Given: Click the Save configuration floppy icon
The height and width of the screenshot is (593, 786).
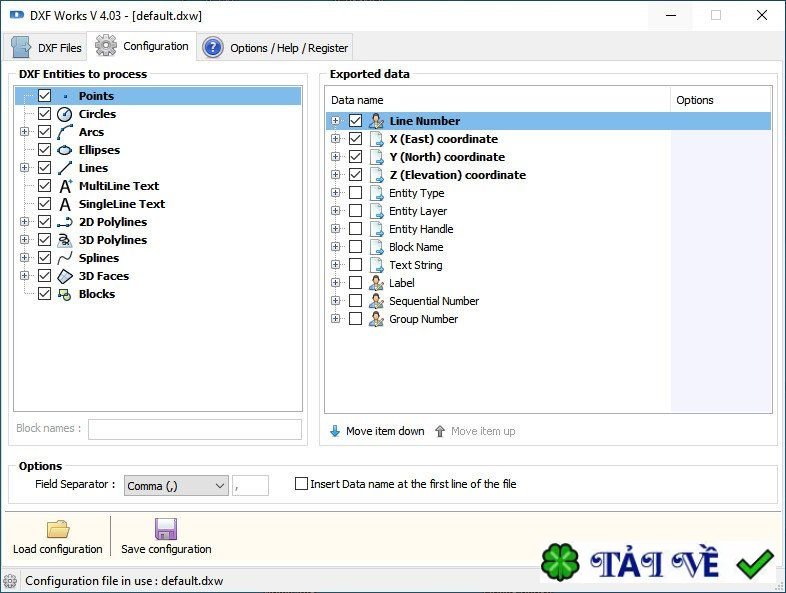Looking at the screenshot, I should (x=166, y=529).
